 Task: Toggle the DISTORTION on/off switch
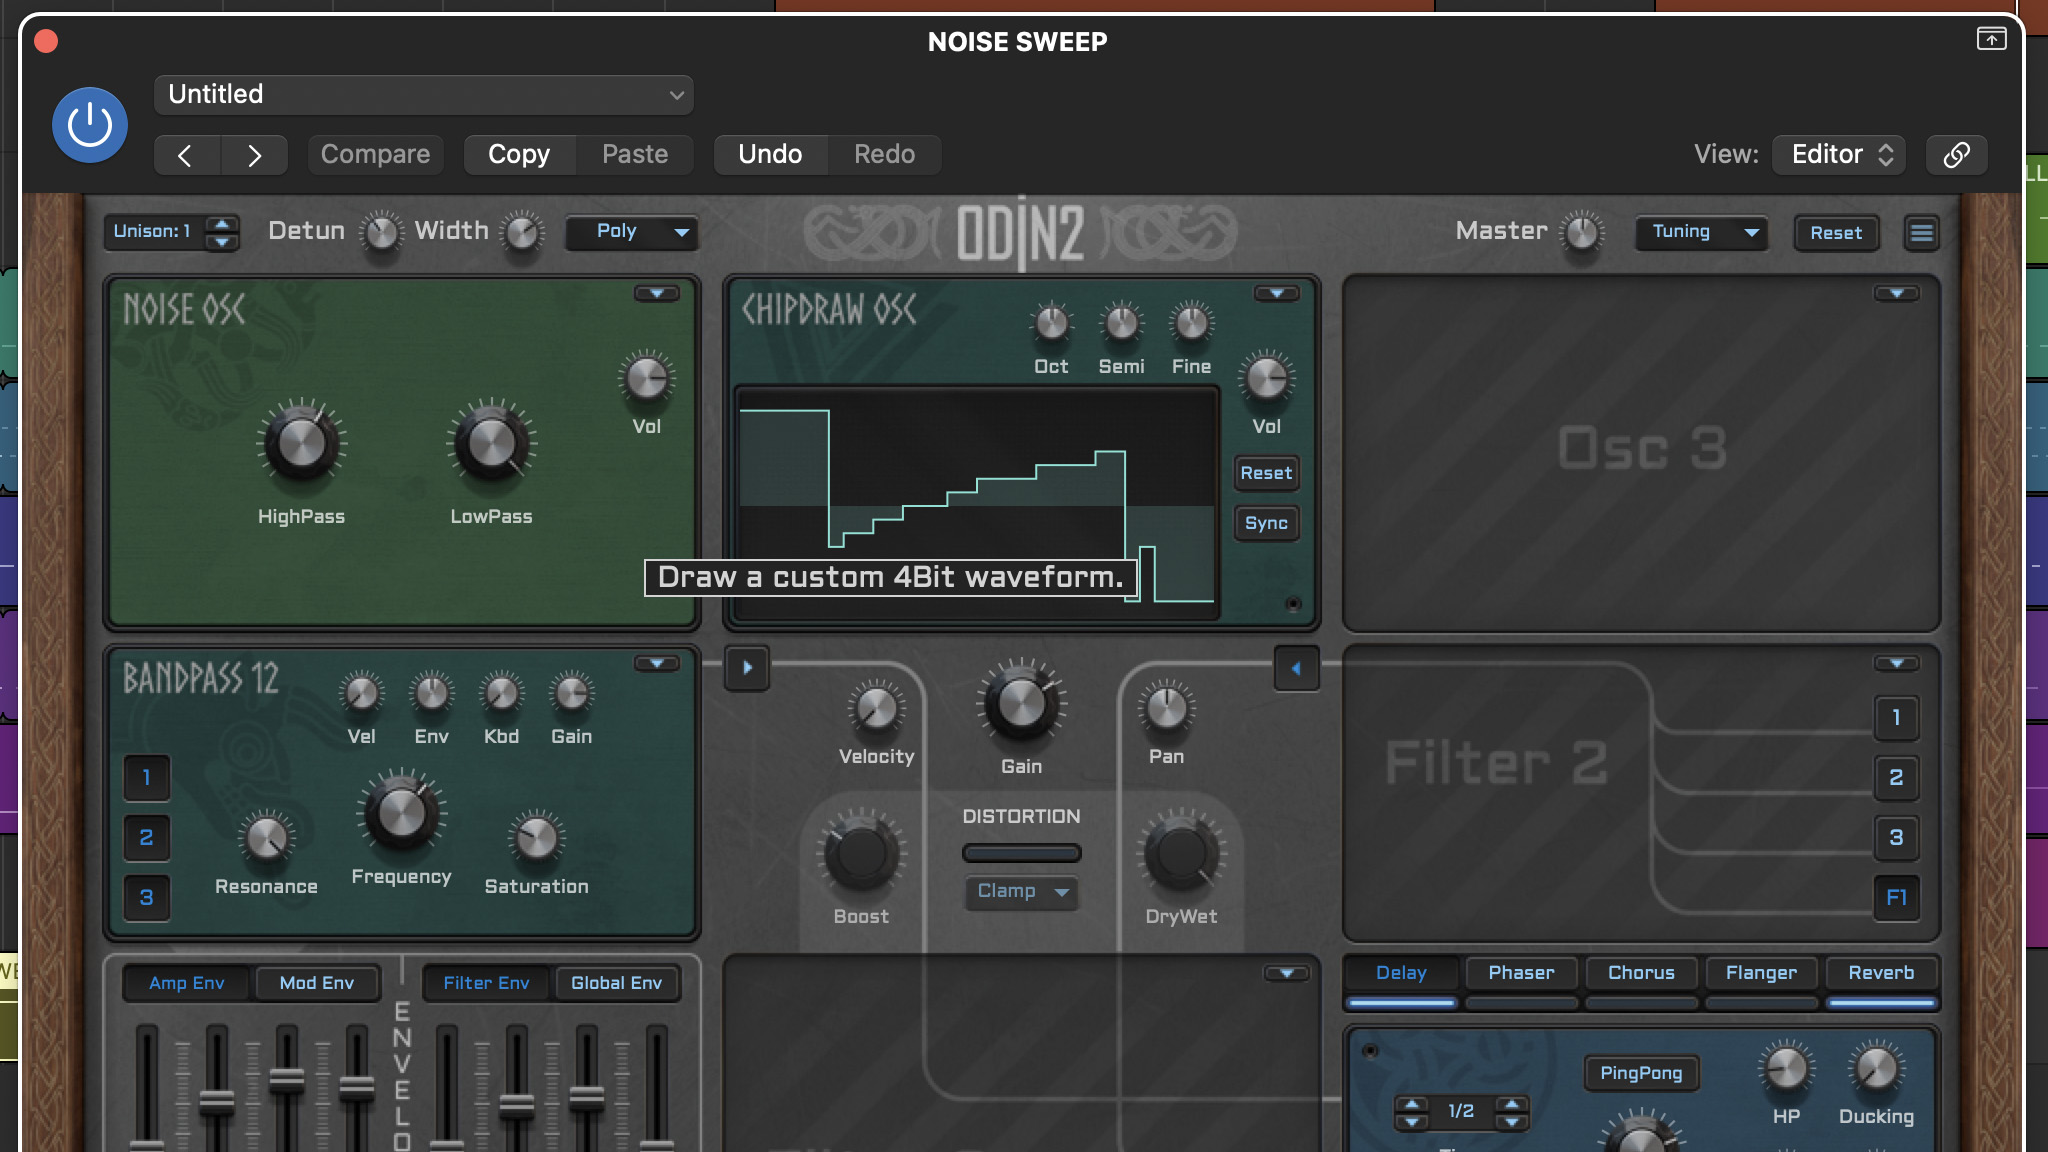(1021, 853)
